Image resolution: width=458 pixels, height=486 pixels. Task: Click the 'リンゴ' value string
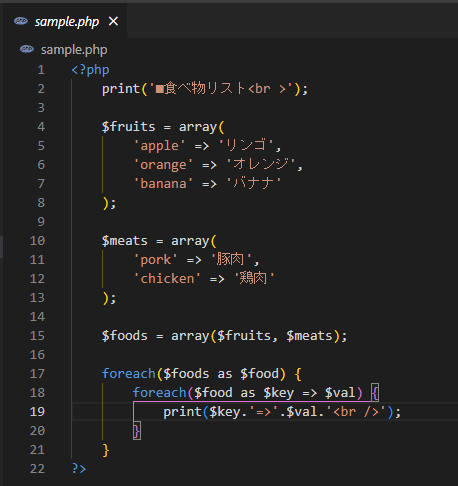(246, 145)
